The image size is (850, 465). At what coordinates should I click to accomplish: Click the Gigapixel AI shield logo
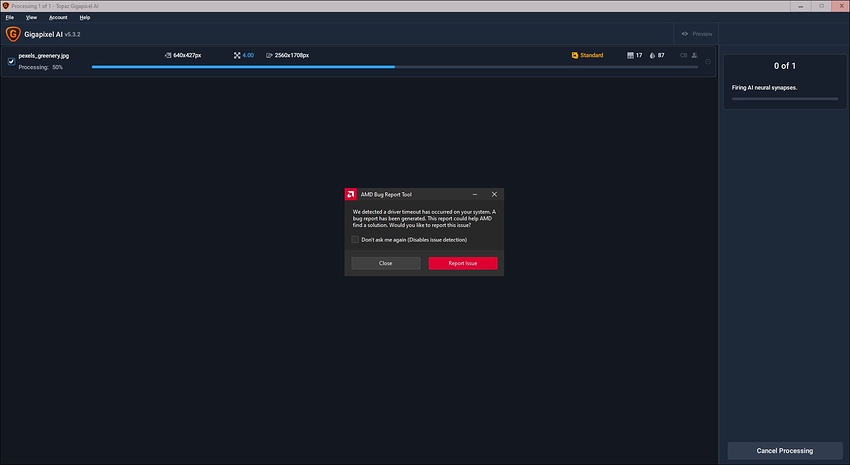pyautogui.click(x=12, y=34)
